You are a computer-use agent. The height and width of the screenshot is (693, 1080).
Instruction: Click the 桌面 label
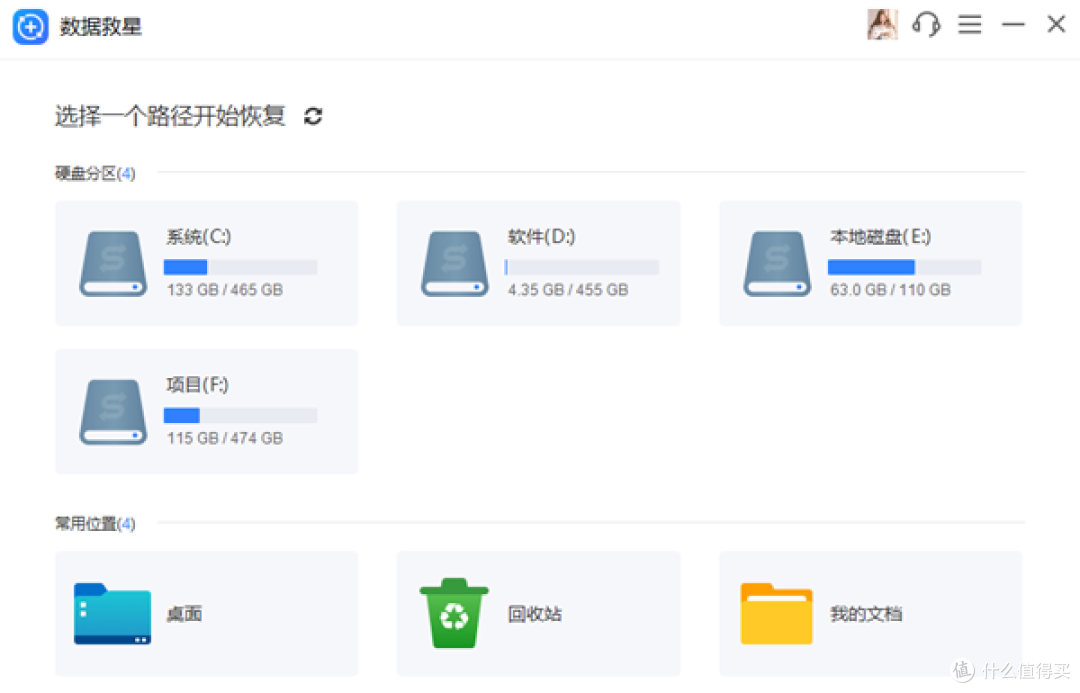click(x=185, y=614)
